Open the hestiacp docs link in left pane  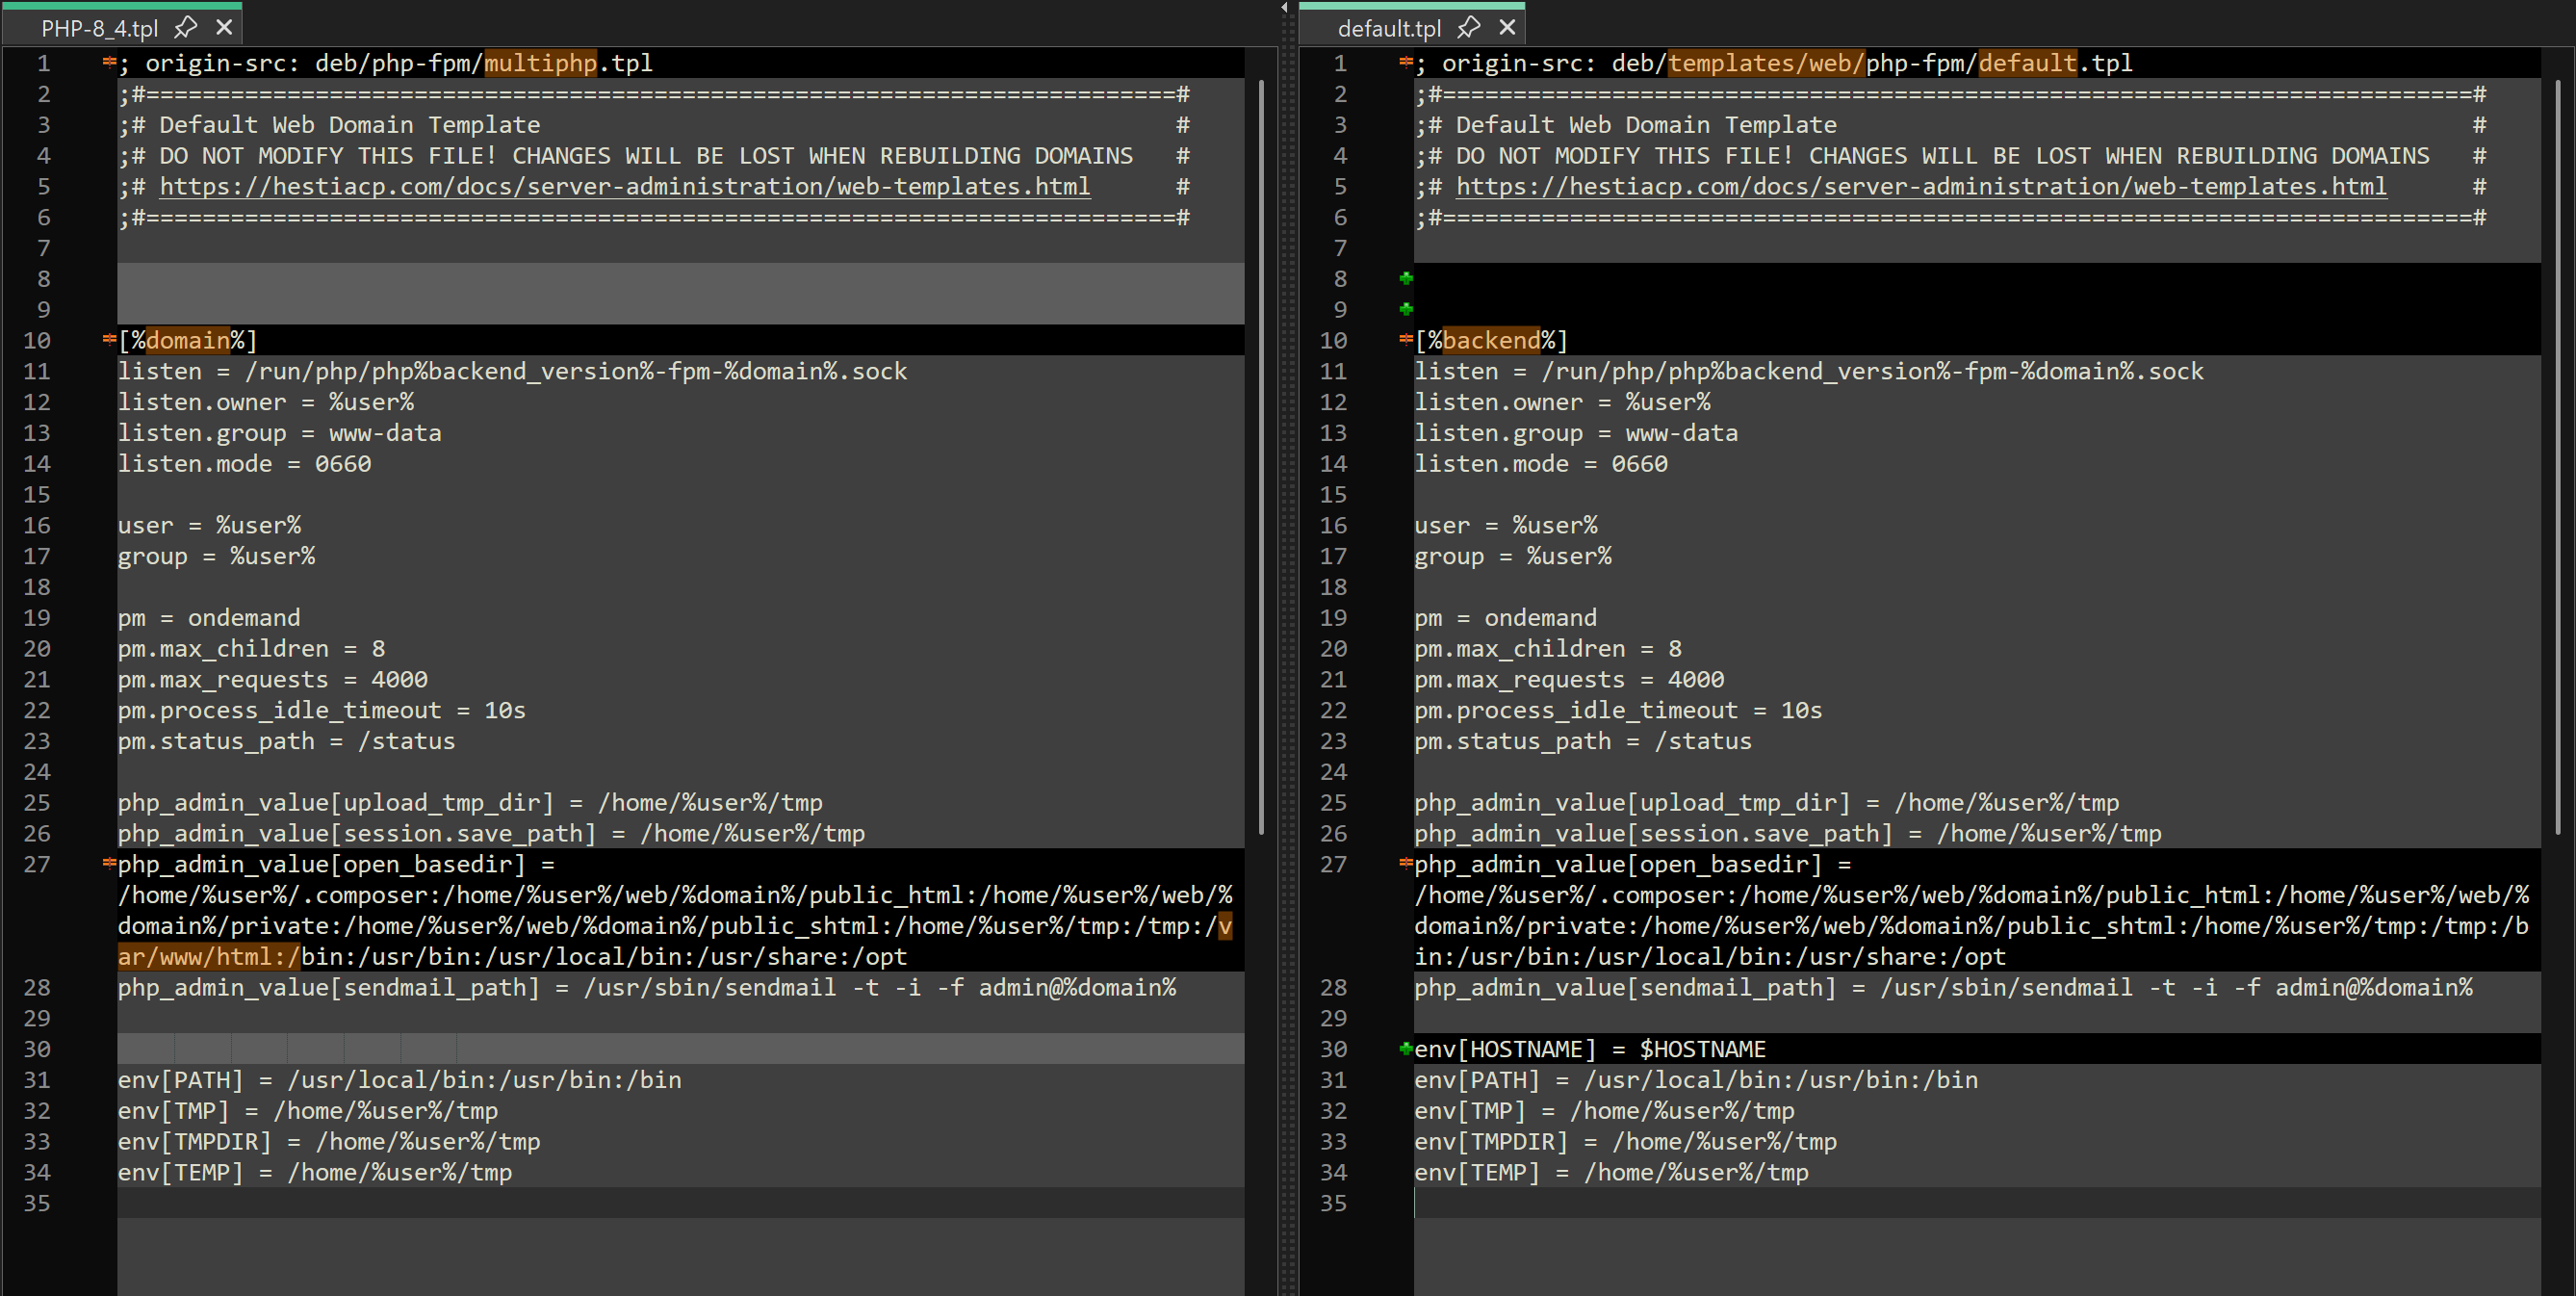(x=624, y=187)
